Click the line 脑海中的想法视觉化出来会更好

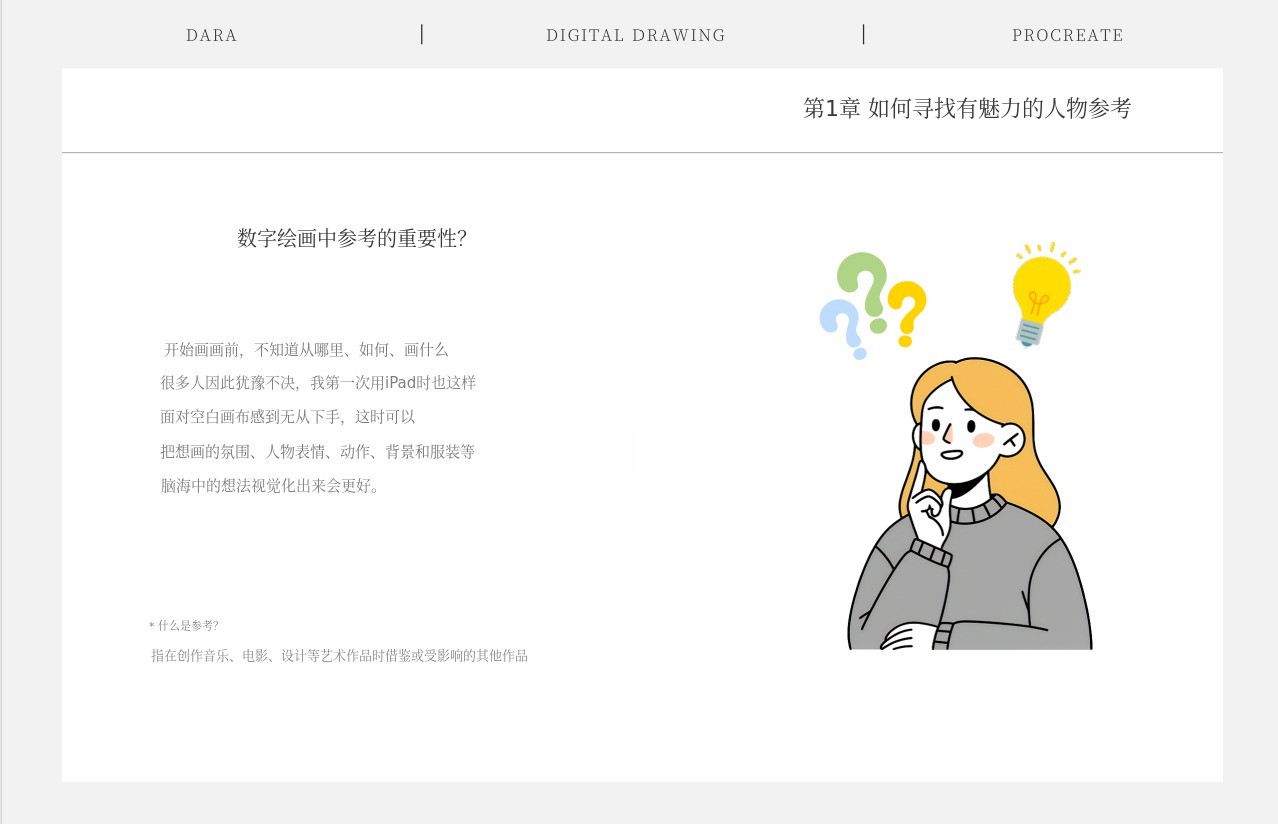pos(270,486)
